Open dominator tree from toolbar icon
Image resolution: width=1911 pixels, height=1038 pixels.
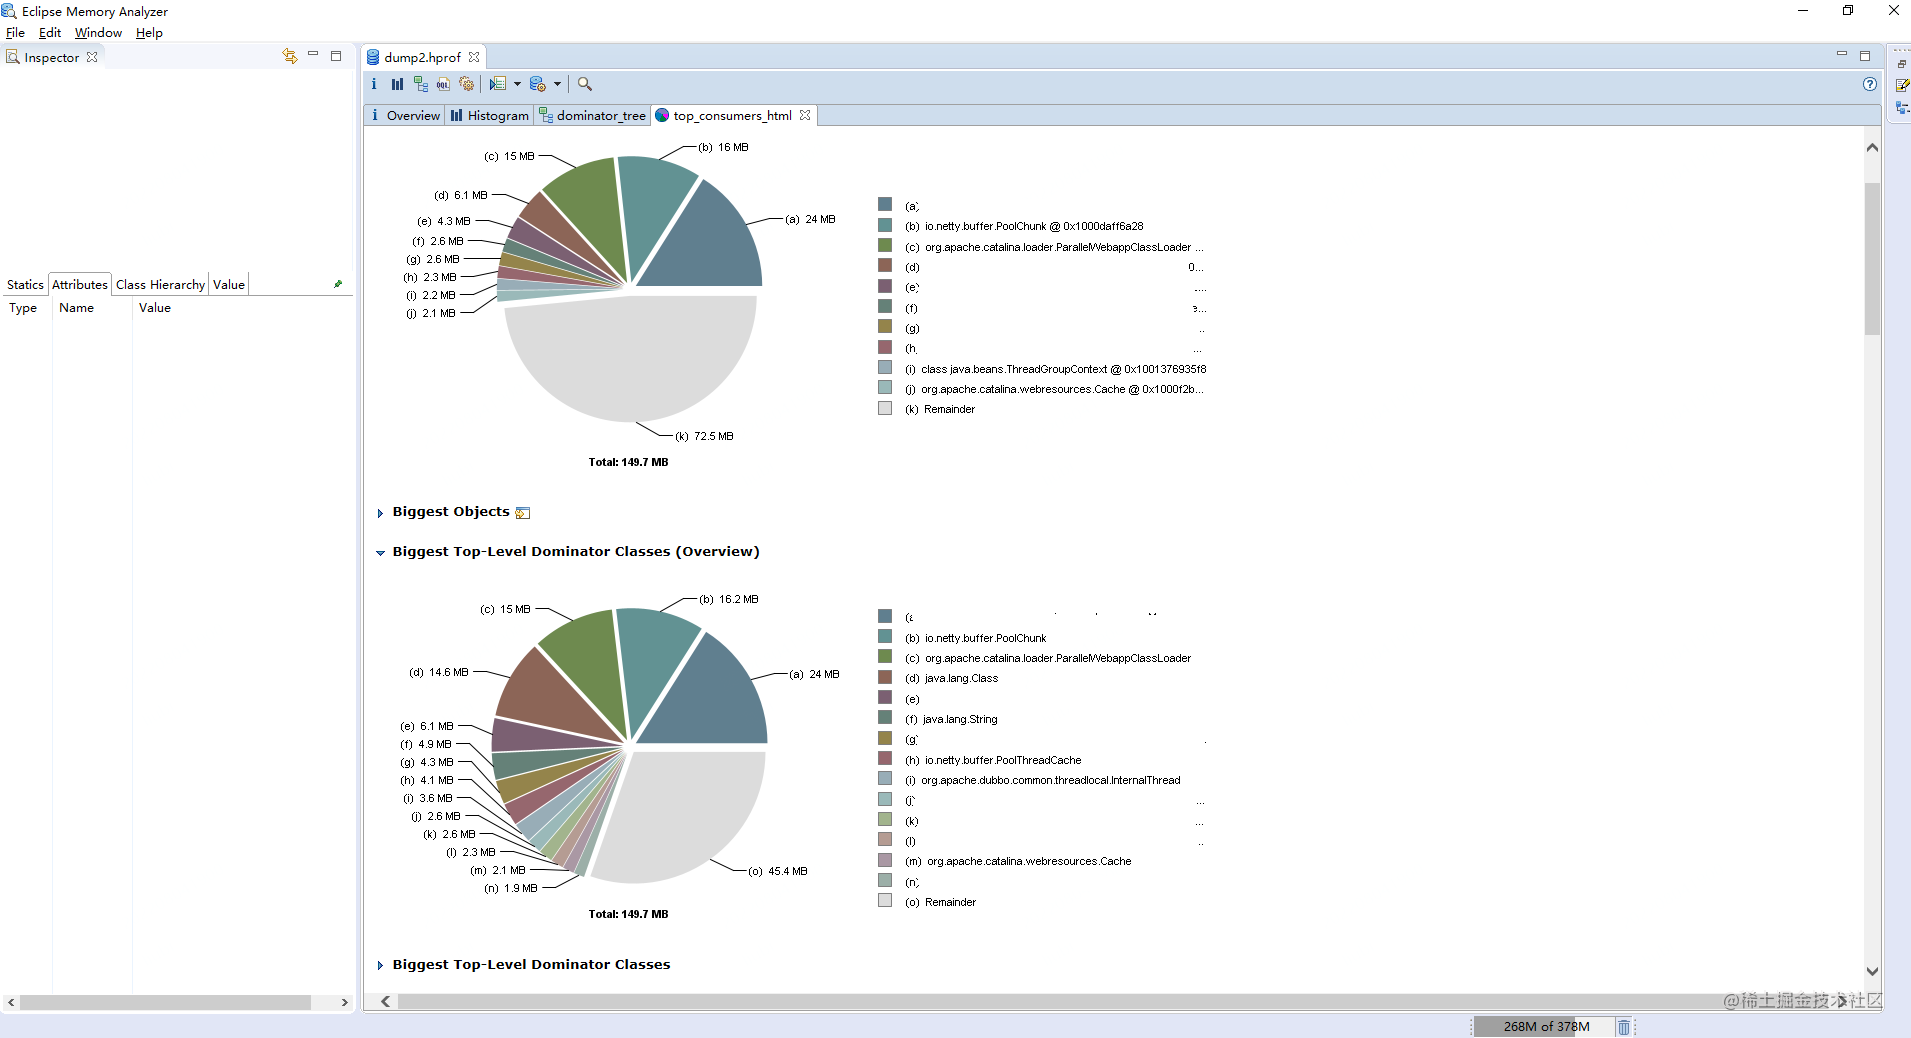pyautogui.click(x=421, y=84)
